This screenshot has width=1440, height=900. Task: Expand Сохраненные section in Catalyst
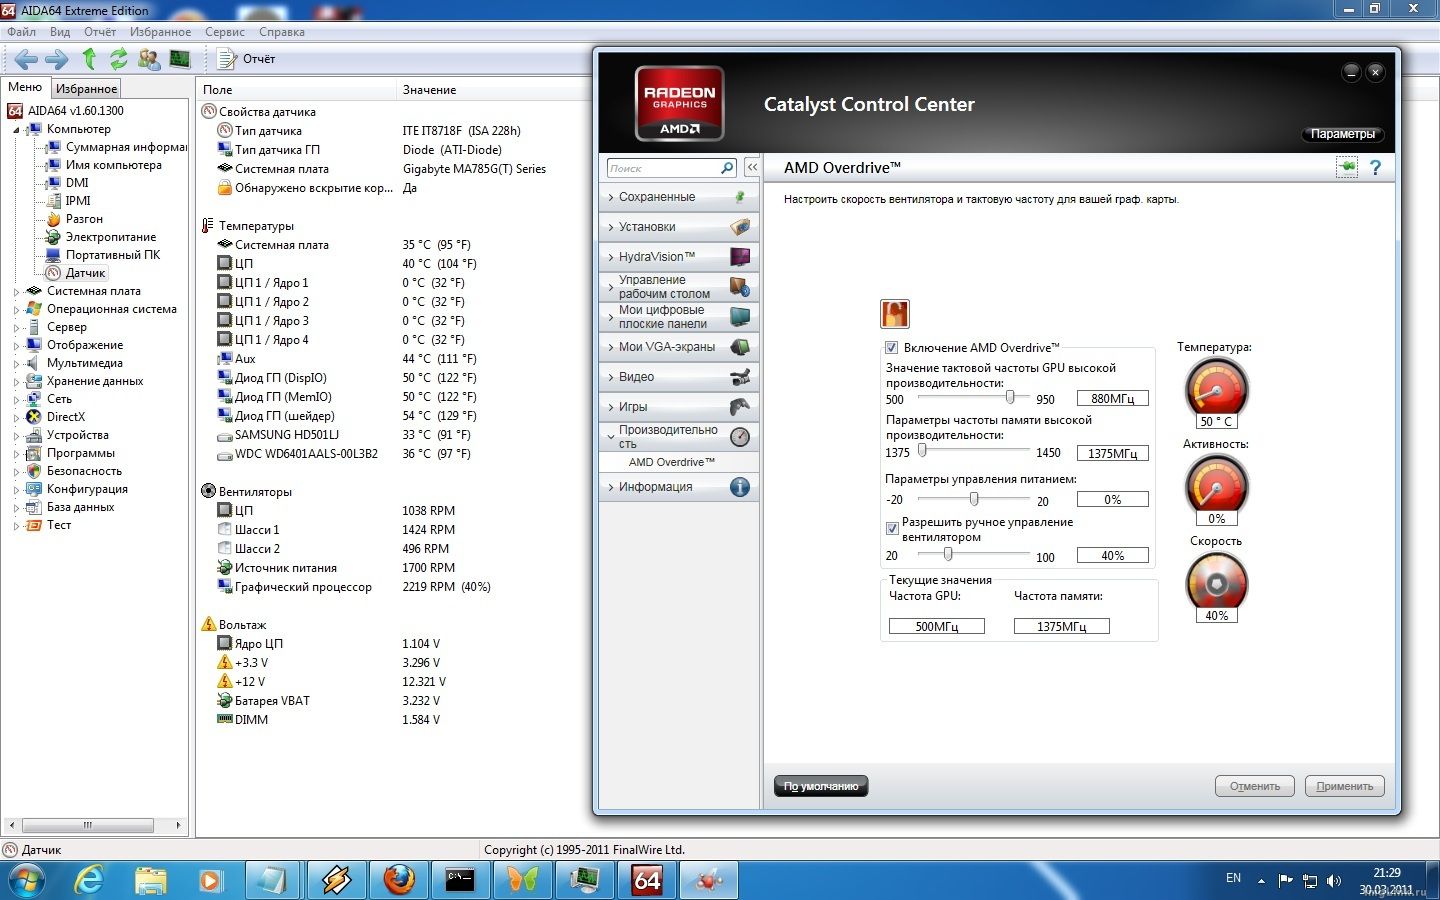[x=679, y=197]
